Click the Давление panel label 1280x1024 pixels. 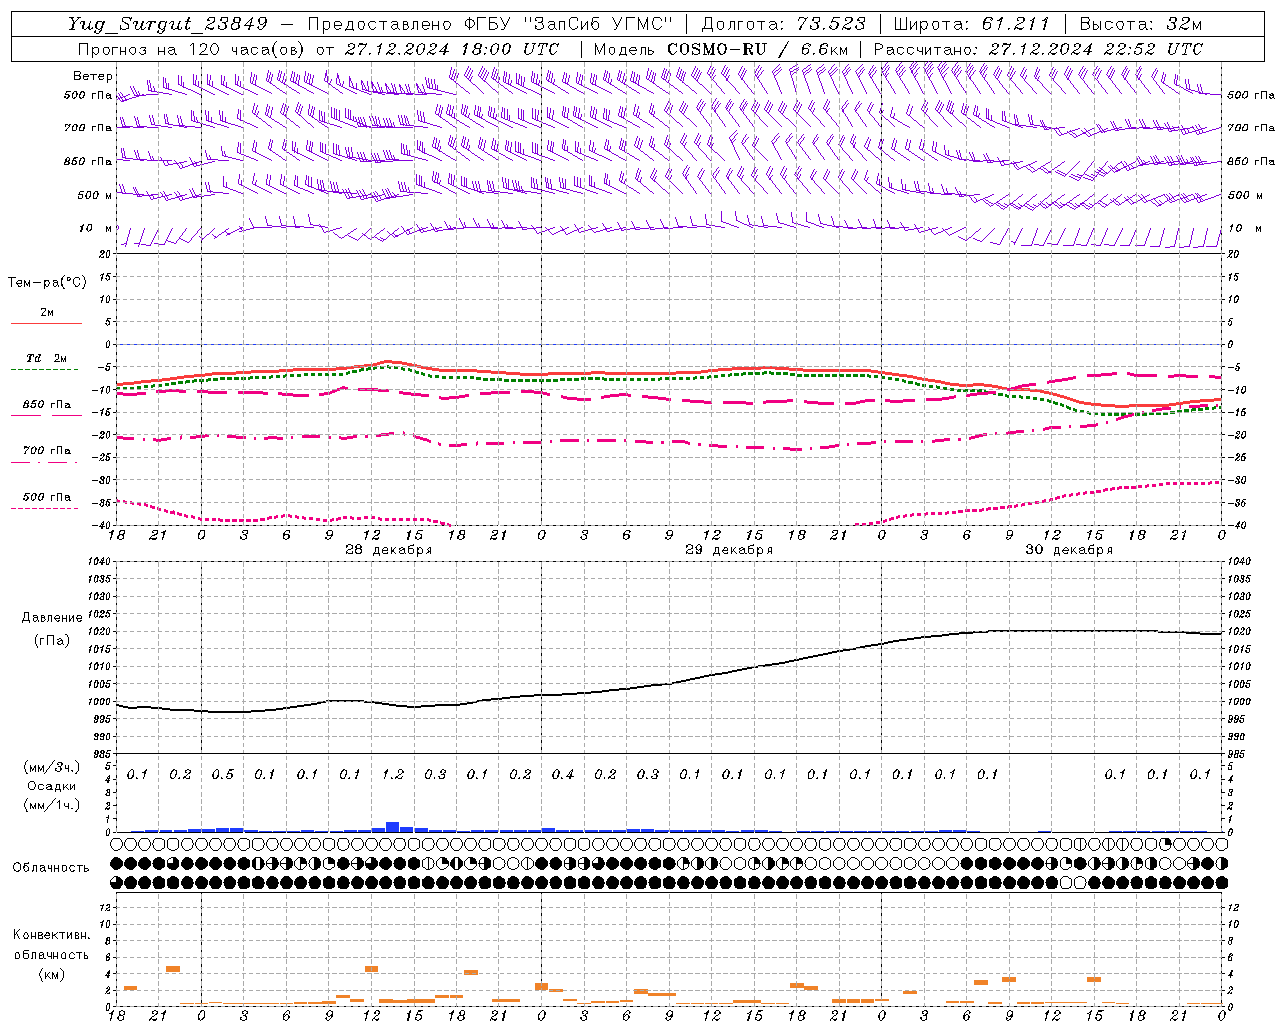click(50, 618)
